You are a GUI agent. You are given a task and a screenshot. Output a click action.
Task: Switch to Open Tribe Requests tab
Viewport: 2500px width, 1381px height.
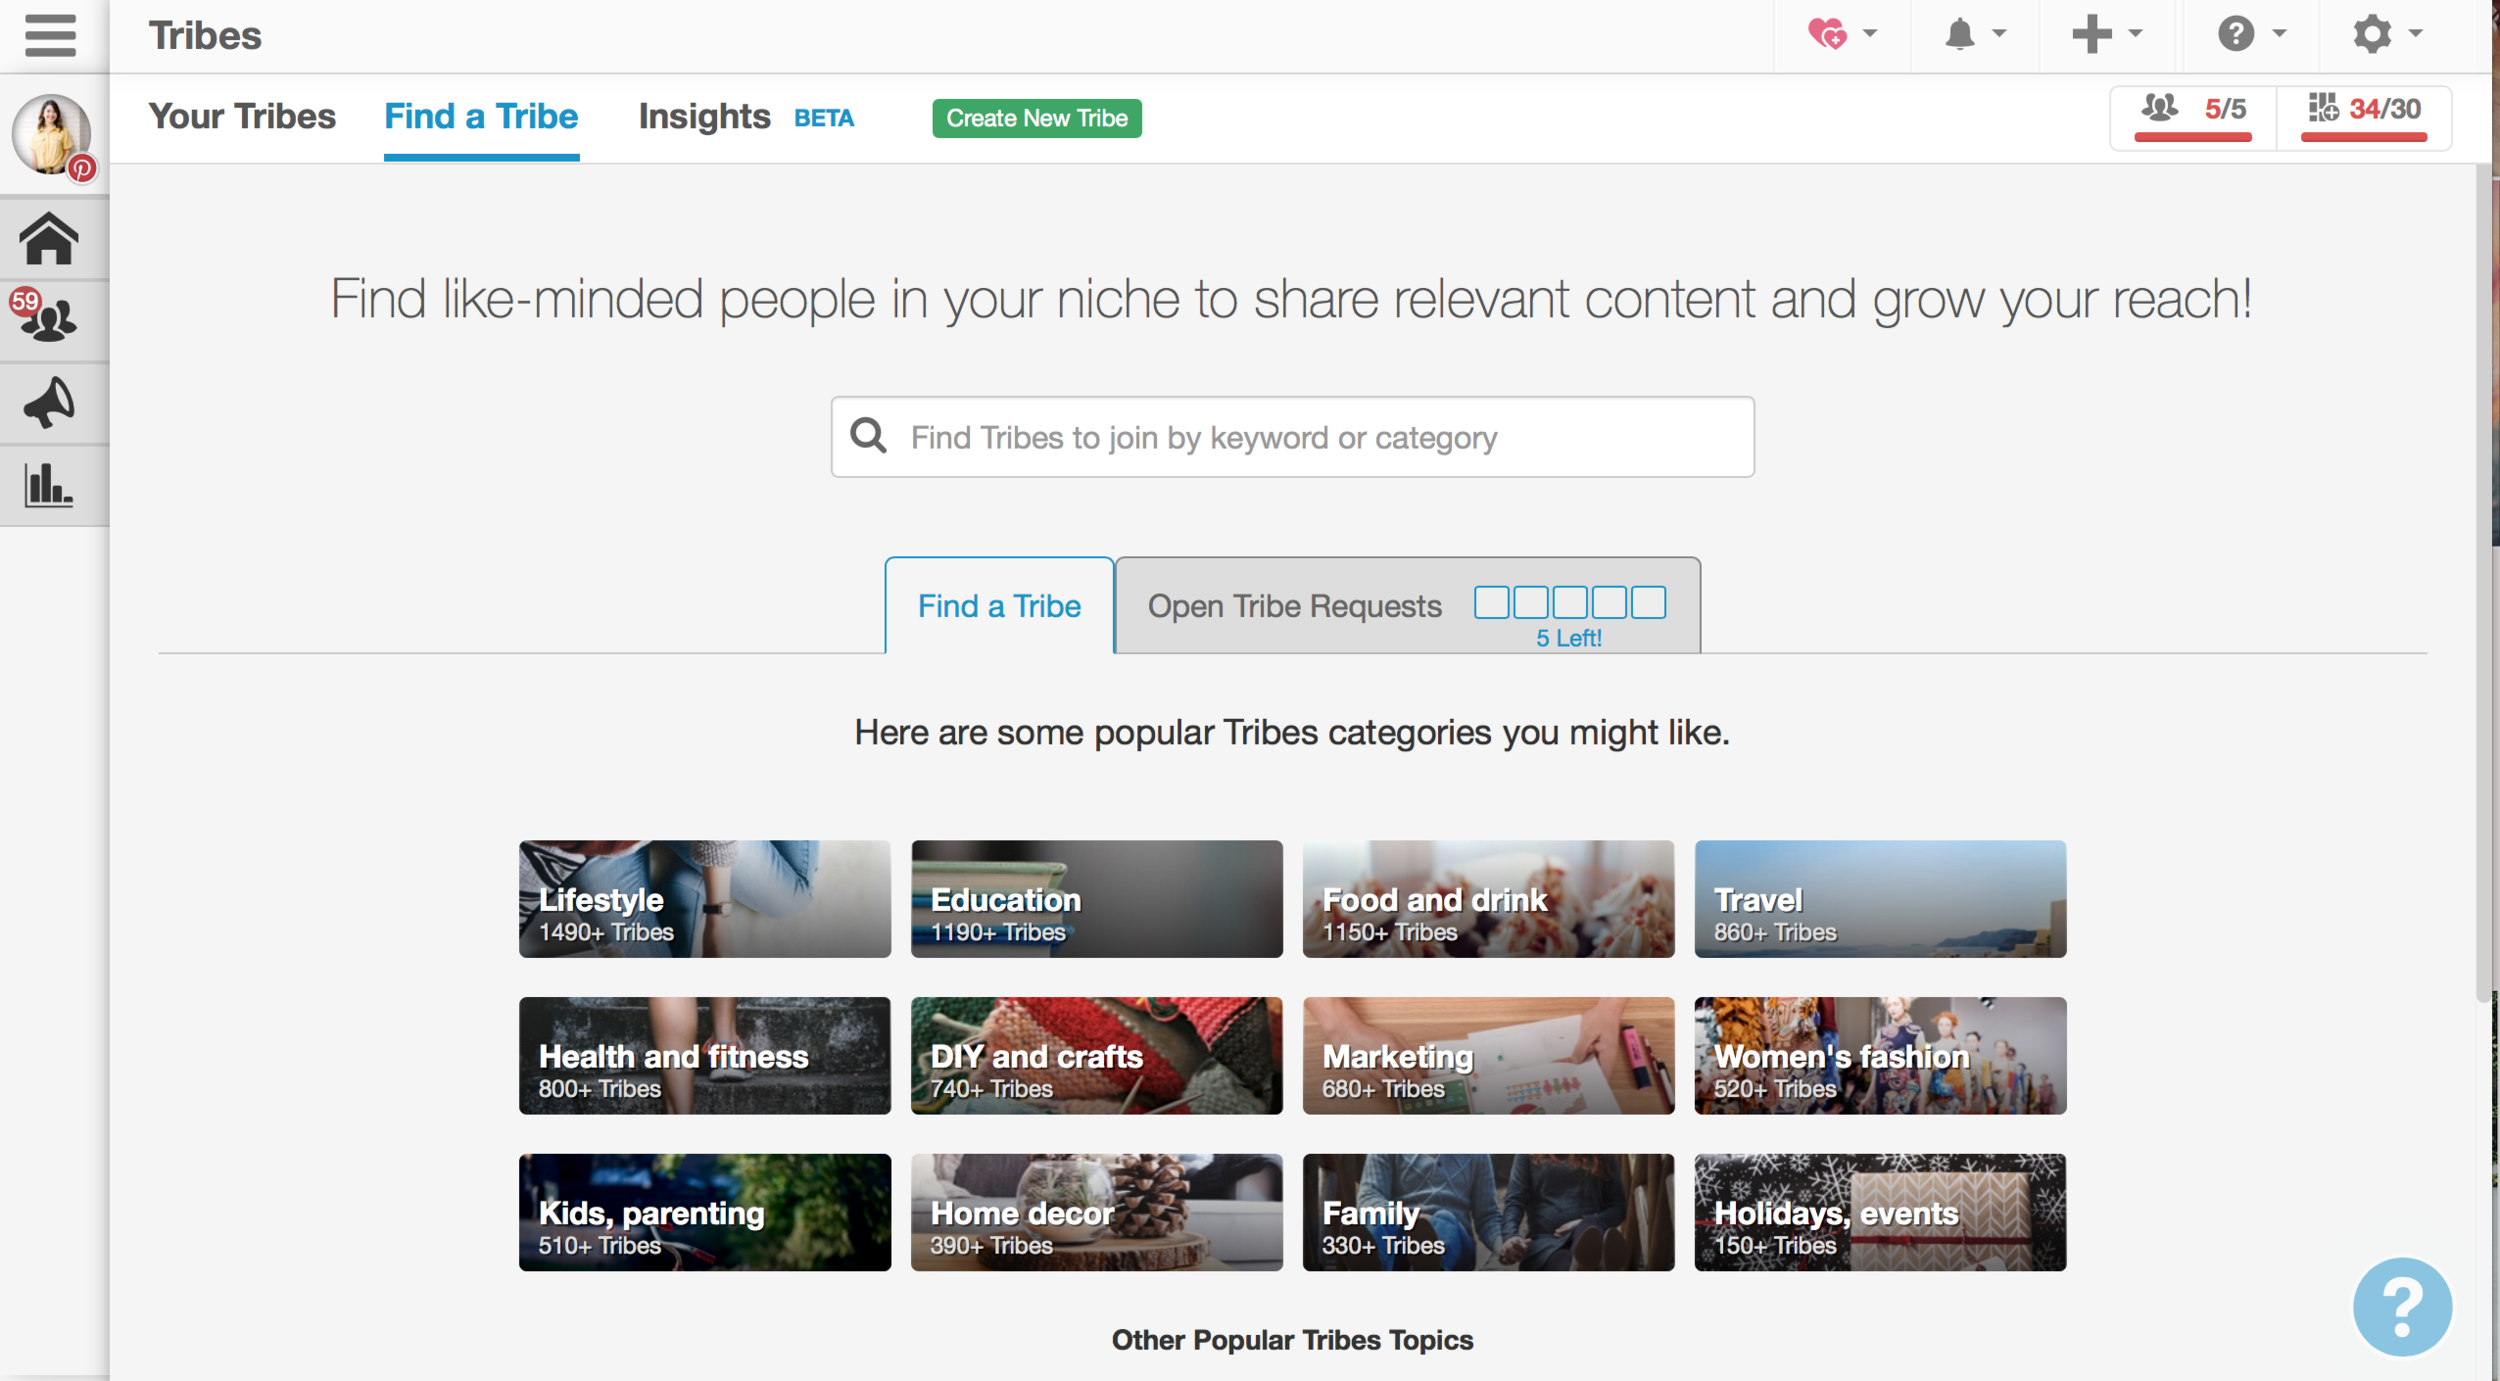(1407, 605)
